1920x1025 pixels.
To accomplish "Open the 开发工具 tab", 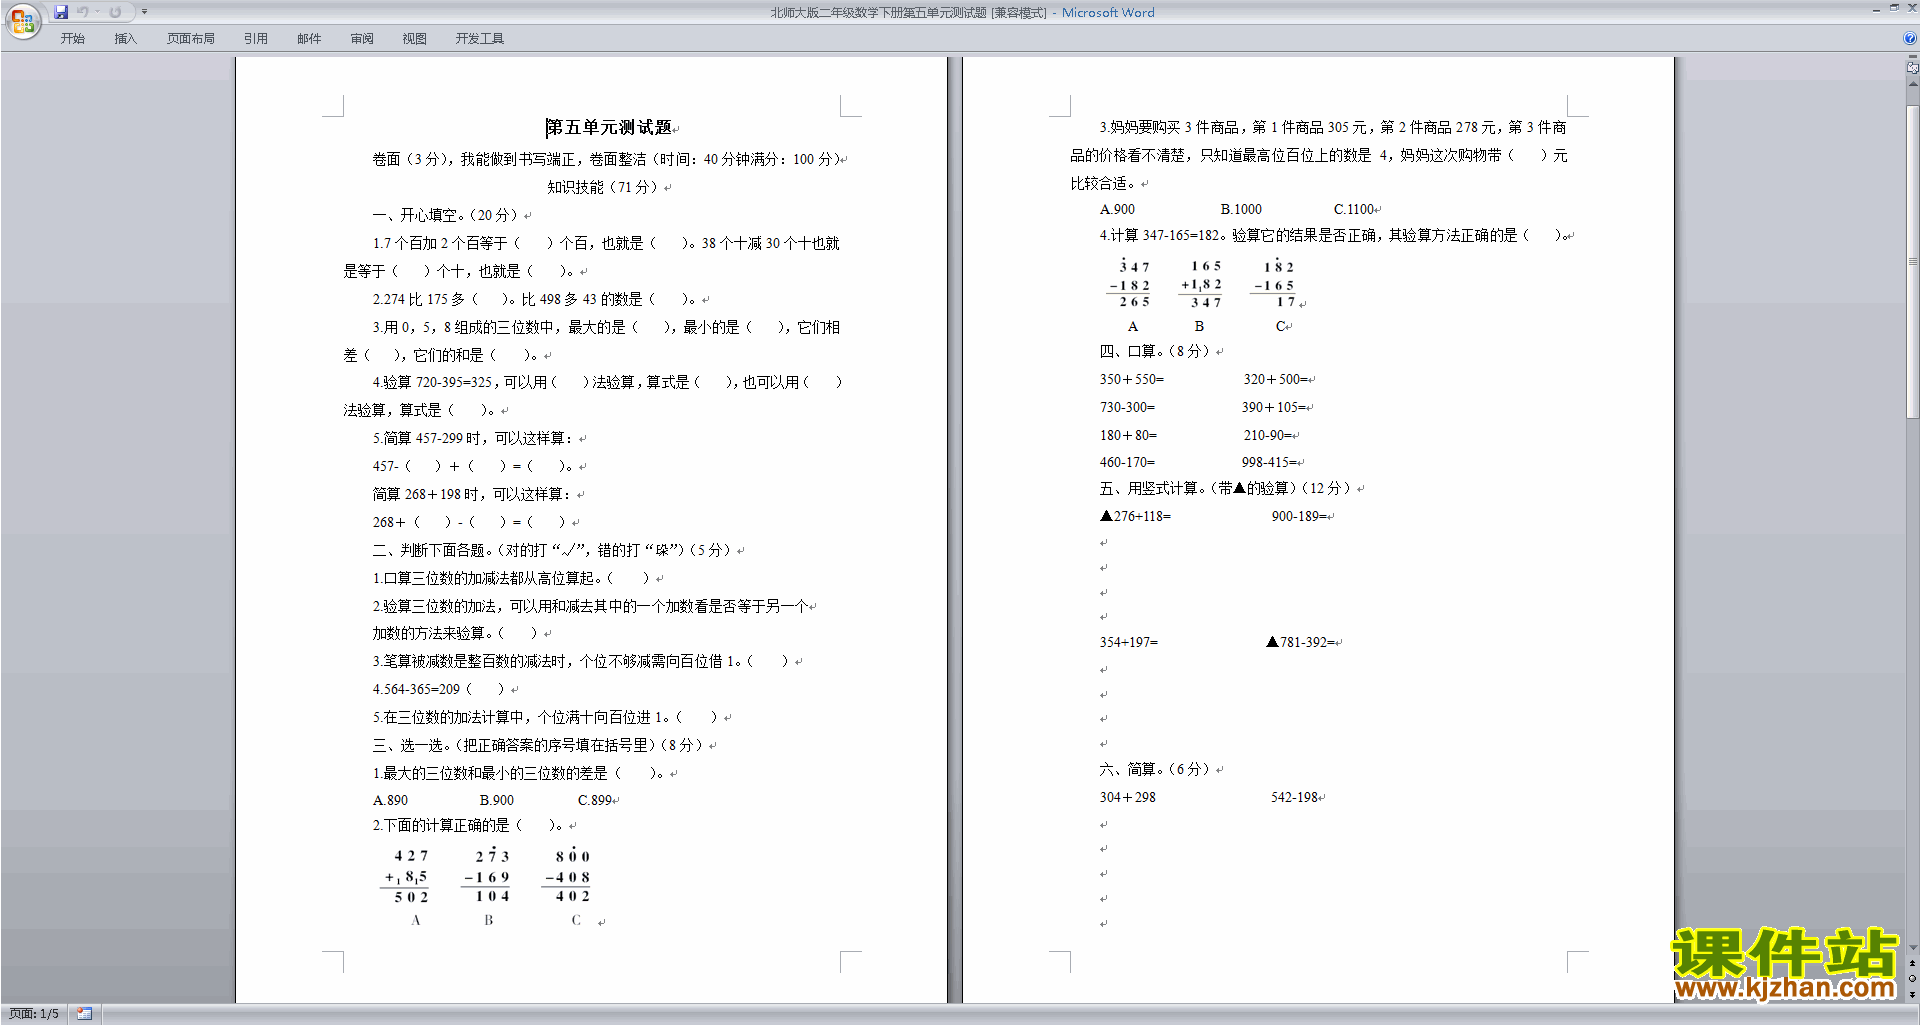I will pyautogui.click(x=480, y=39).
